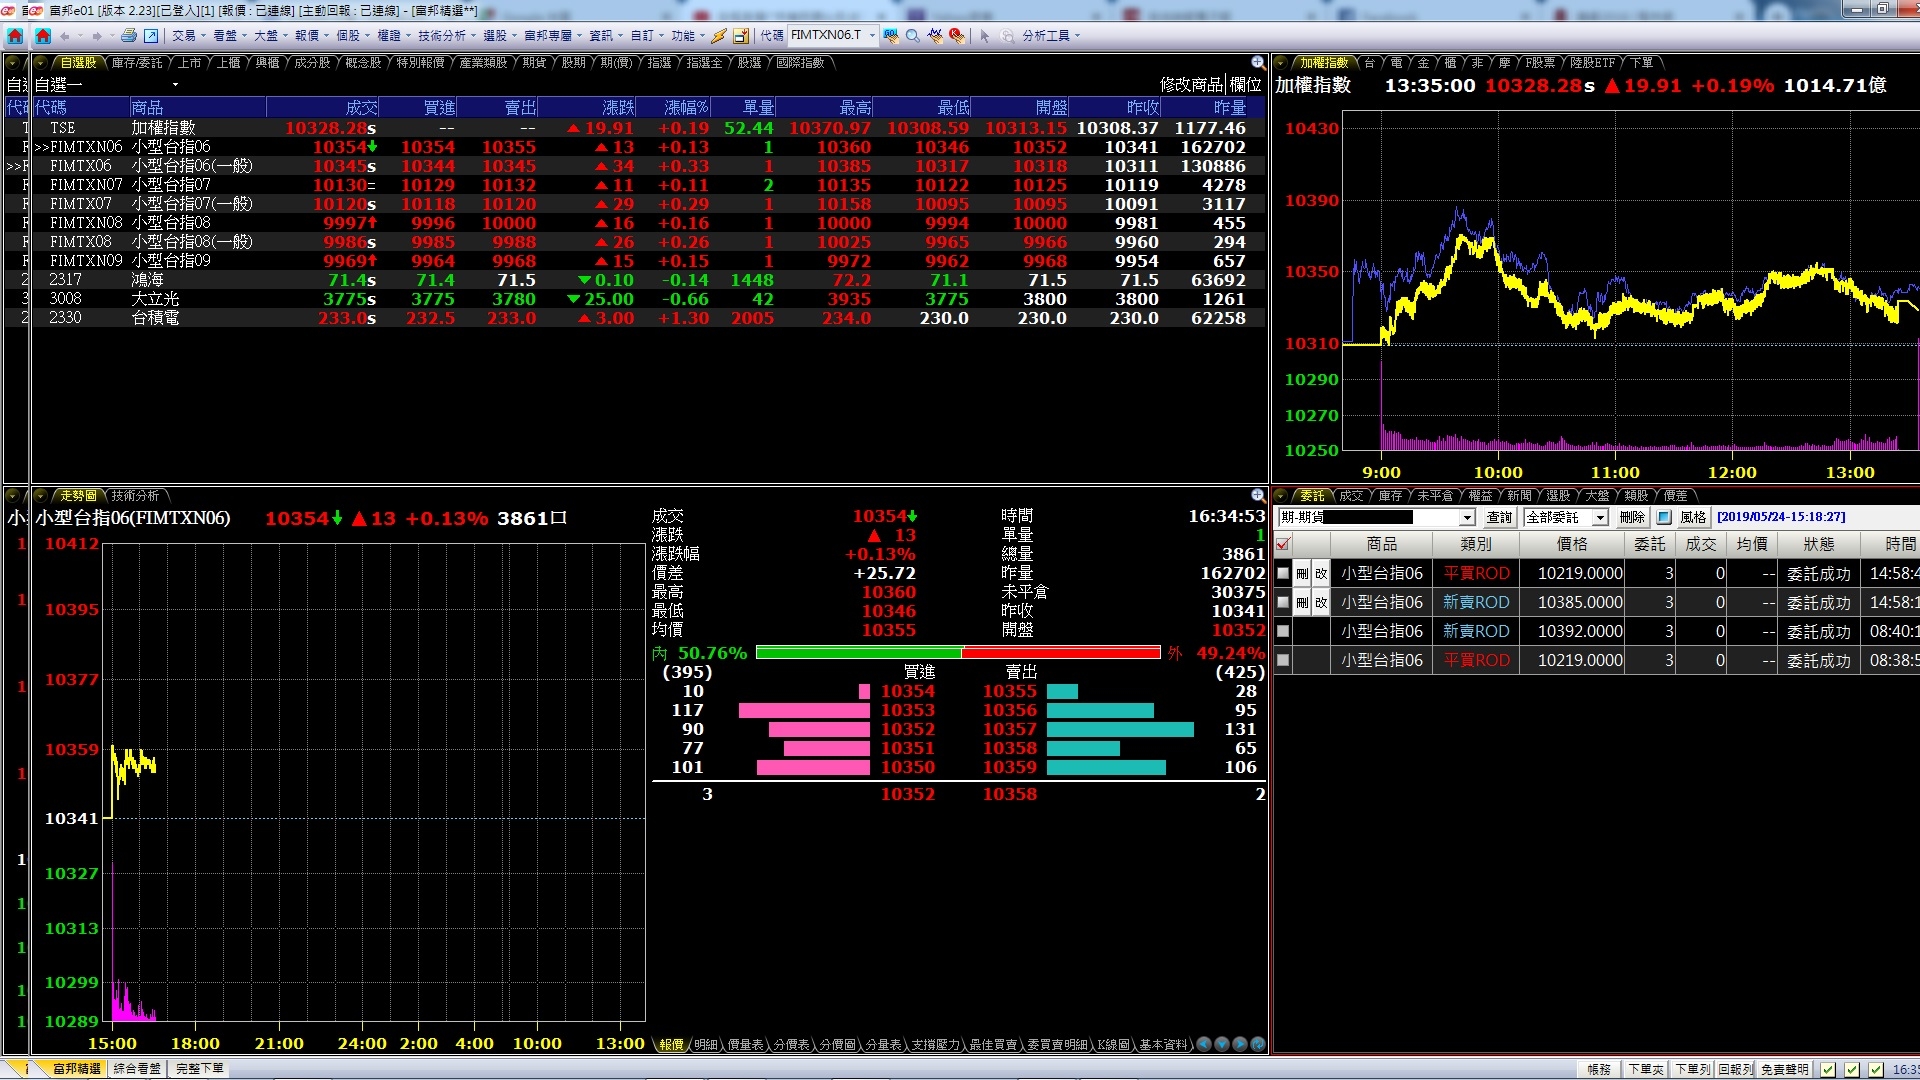Switch to the 庫存/委託 watchlist tab
1920x1080 pixels.
[136, 62]
